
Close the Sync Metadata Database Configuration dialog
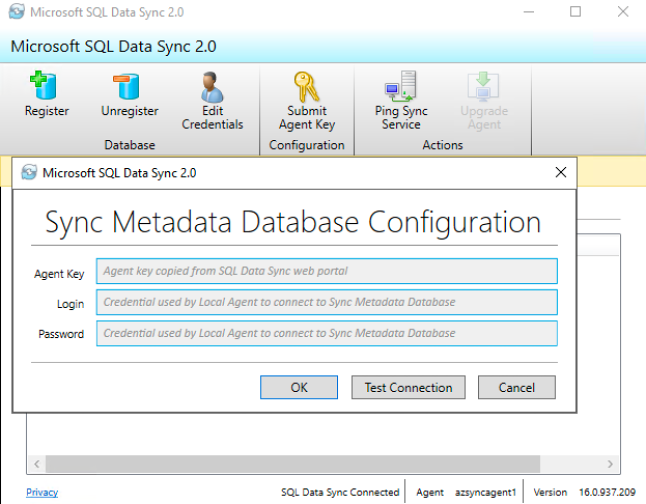(x=560, y=172)
